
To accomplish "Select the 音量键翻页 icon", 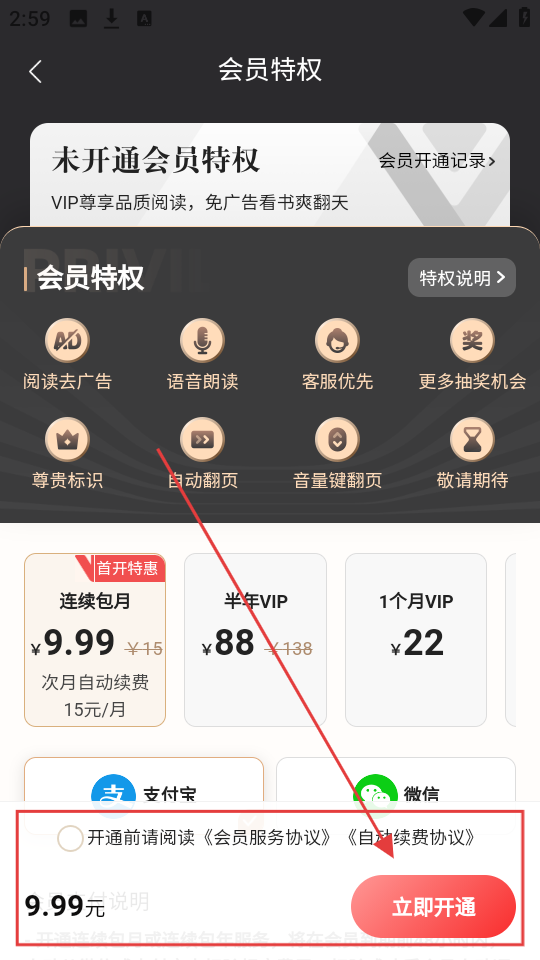I will [x=337, y=440].
